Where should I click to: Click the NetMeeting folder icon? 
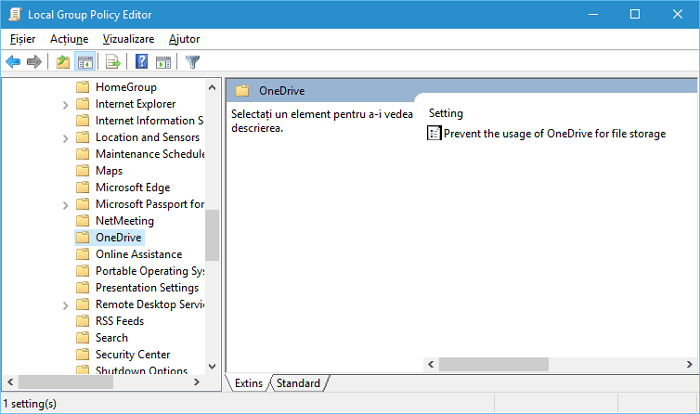click(83, 220)
